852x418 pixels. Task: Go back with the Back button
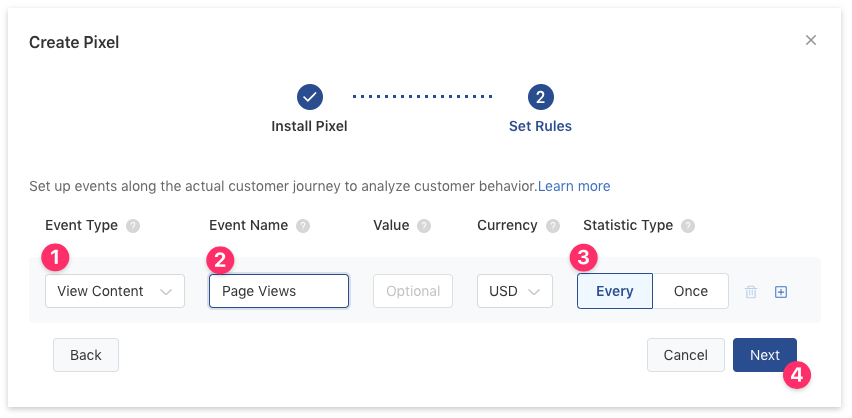click(x=86, y=355)
